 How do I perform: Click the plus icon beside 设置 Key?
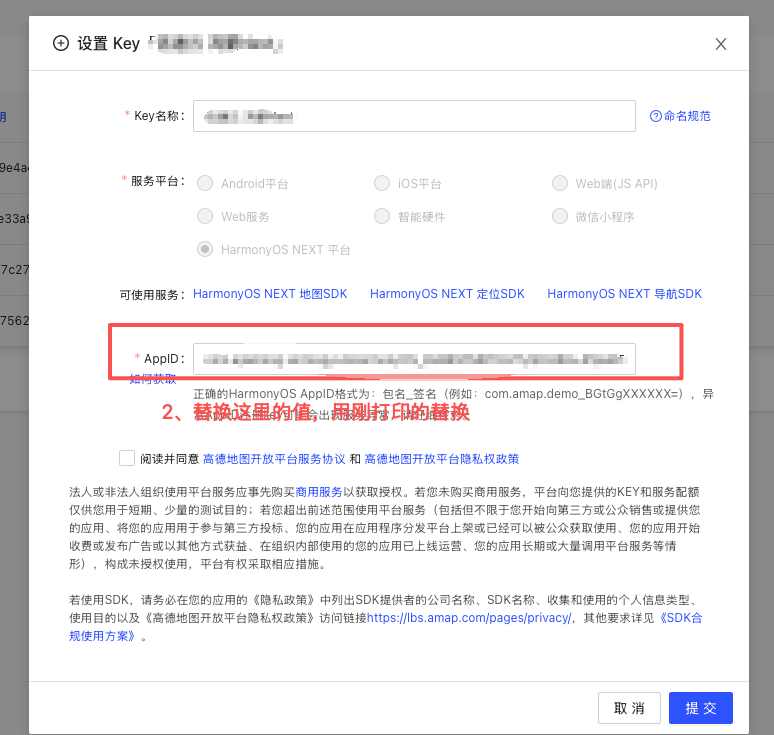pyautogui.click(x=61, y=43)
